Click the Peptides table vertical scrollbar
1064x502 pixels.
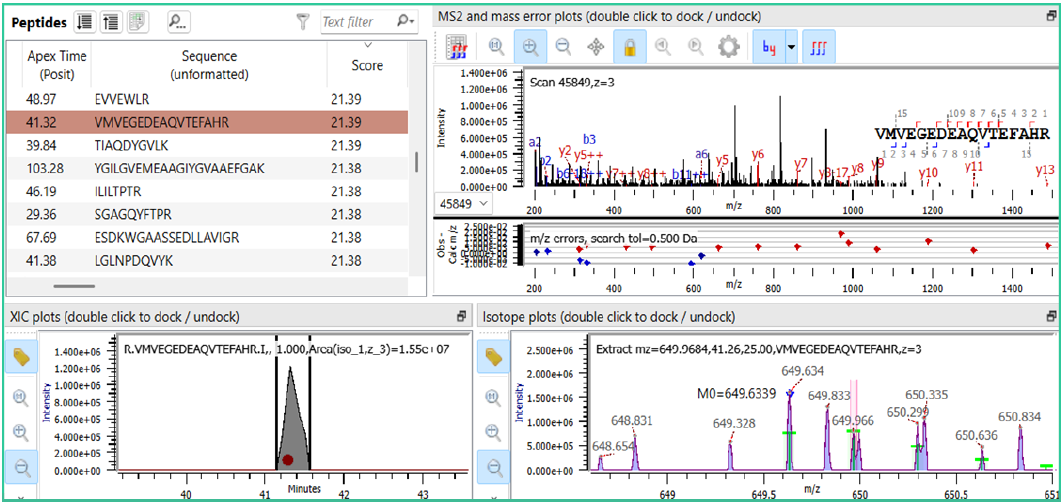[x=416, y=160]
